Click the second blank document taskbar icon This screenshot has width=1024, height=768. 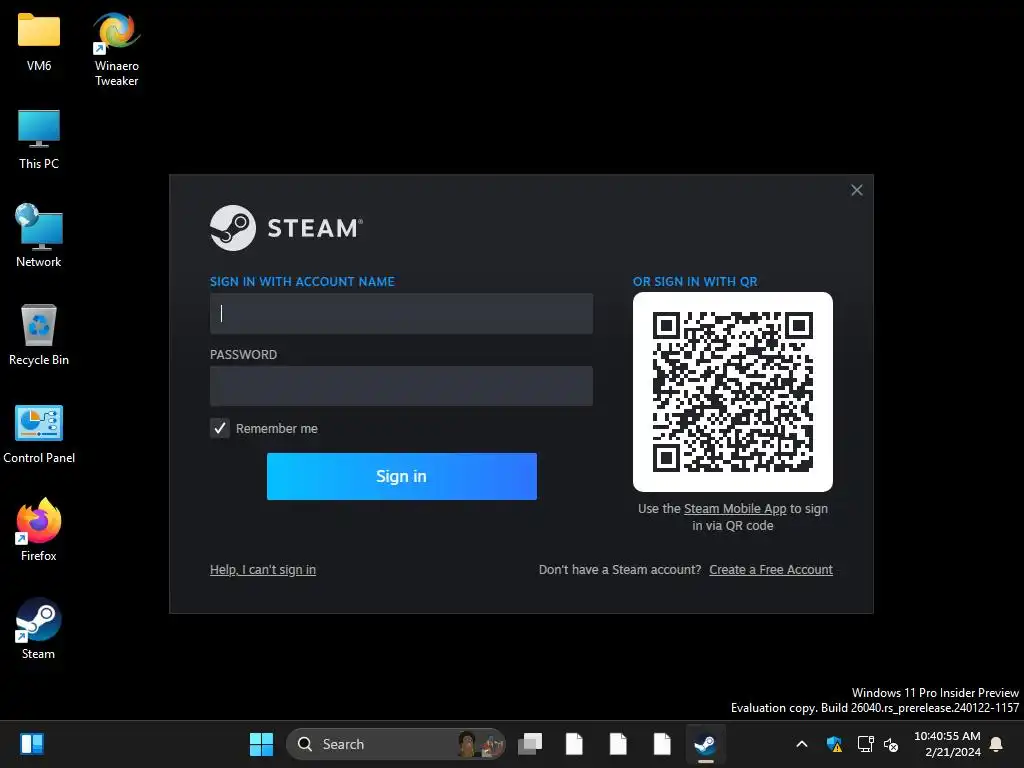coord(618,744)
